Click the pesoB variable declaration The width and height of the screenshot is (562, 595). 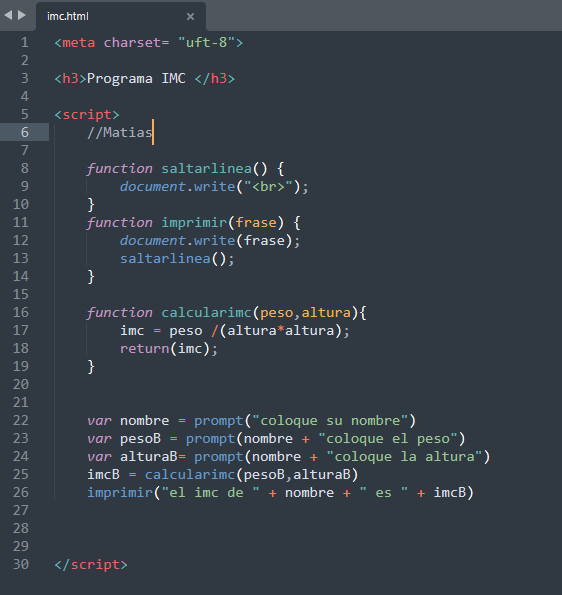tap(140, 439)
